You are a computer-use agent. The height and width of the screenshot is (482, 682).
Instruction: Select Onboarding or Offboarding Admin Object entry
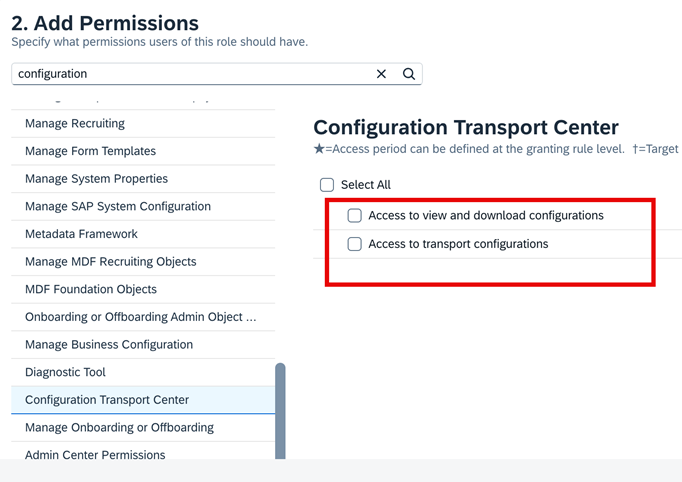tap(143, 317)
